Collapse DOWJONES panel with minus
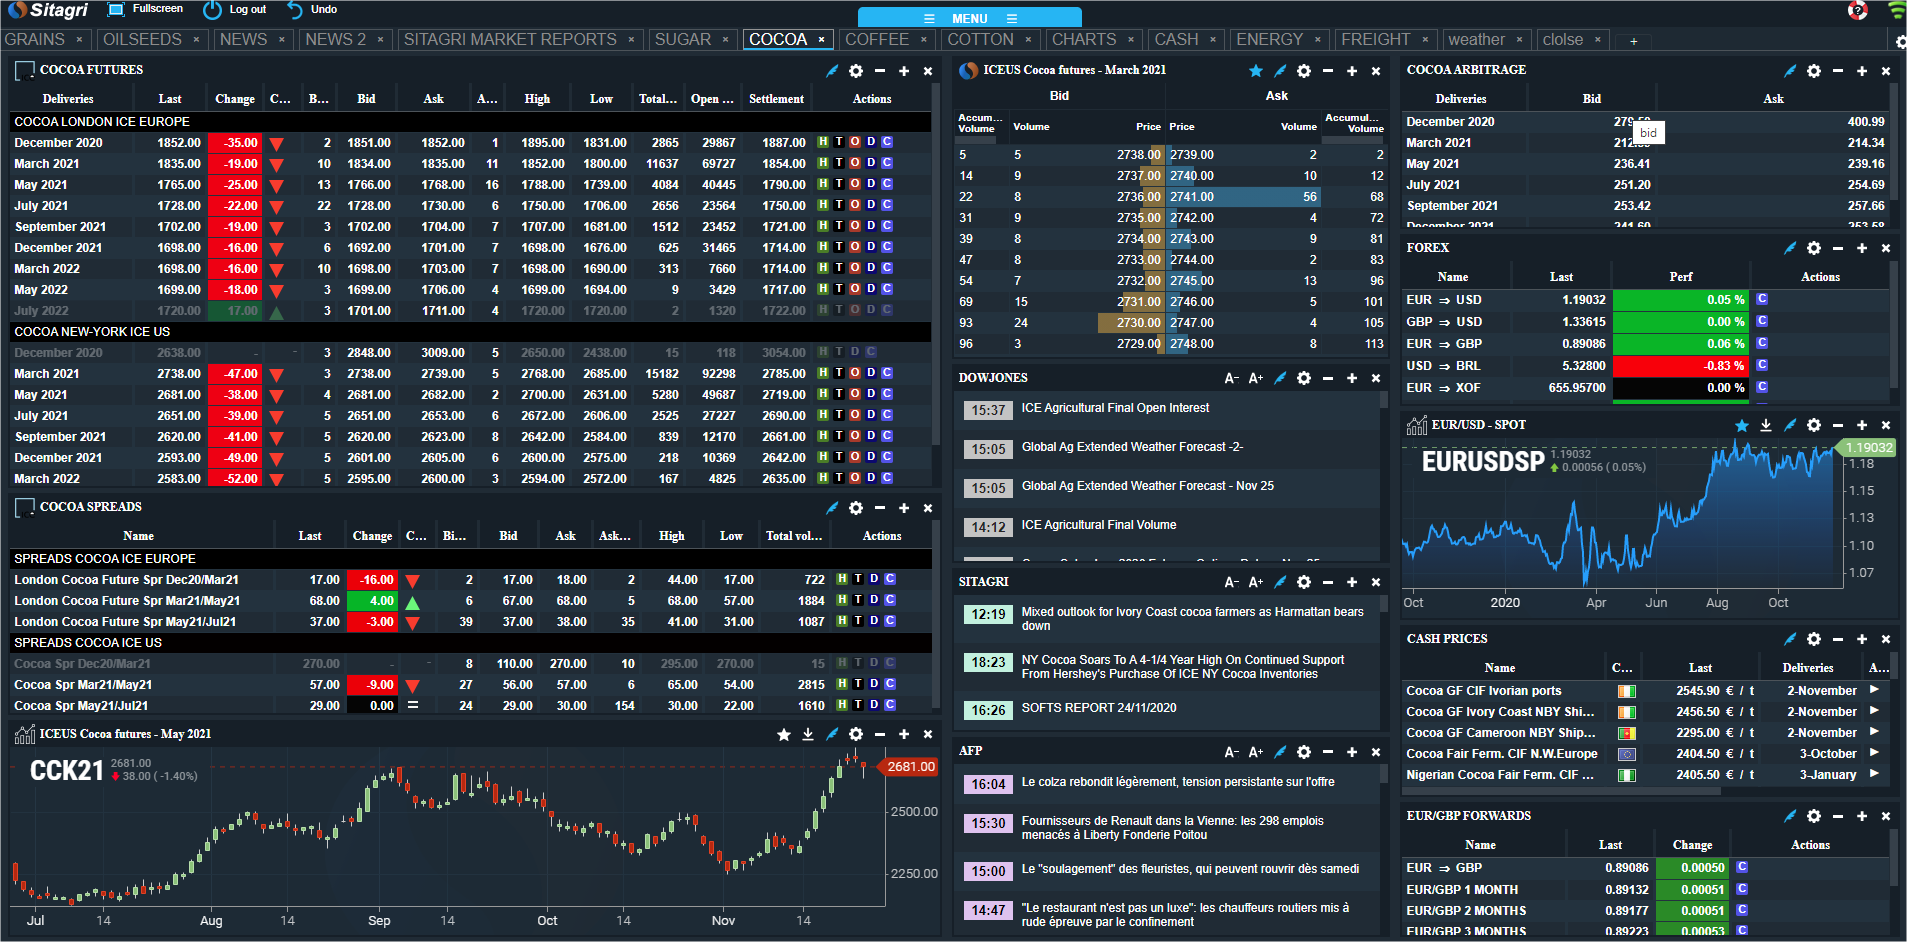Image resolution: width=1907 pixels, height=942 pixels. (x=1328, y=378)
